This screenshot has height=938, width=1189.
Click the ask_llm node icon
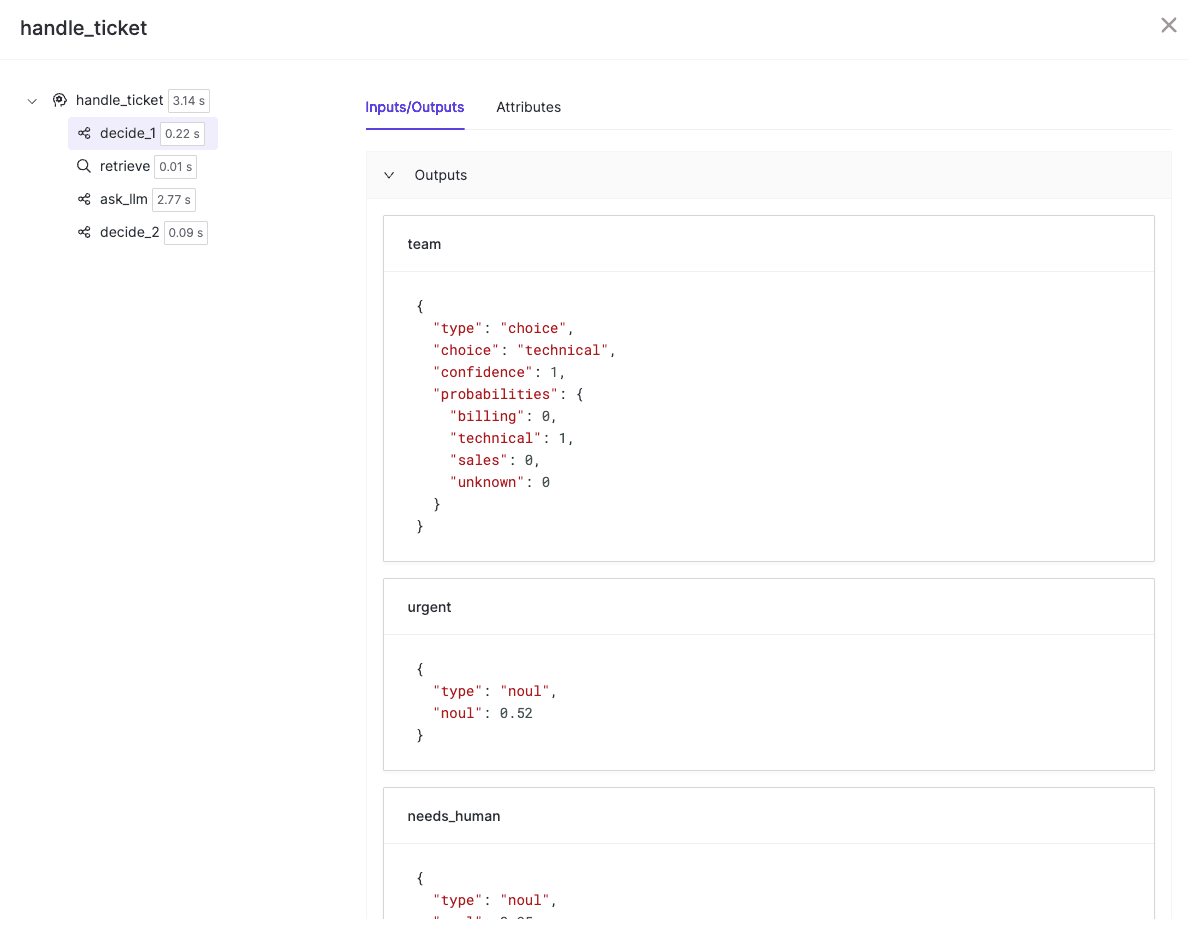click(x=84, y=199)
